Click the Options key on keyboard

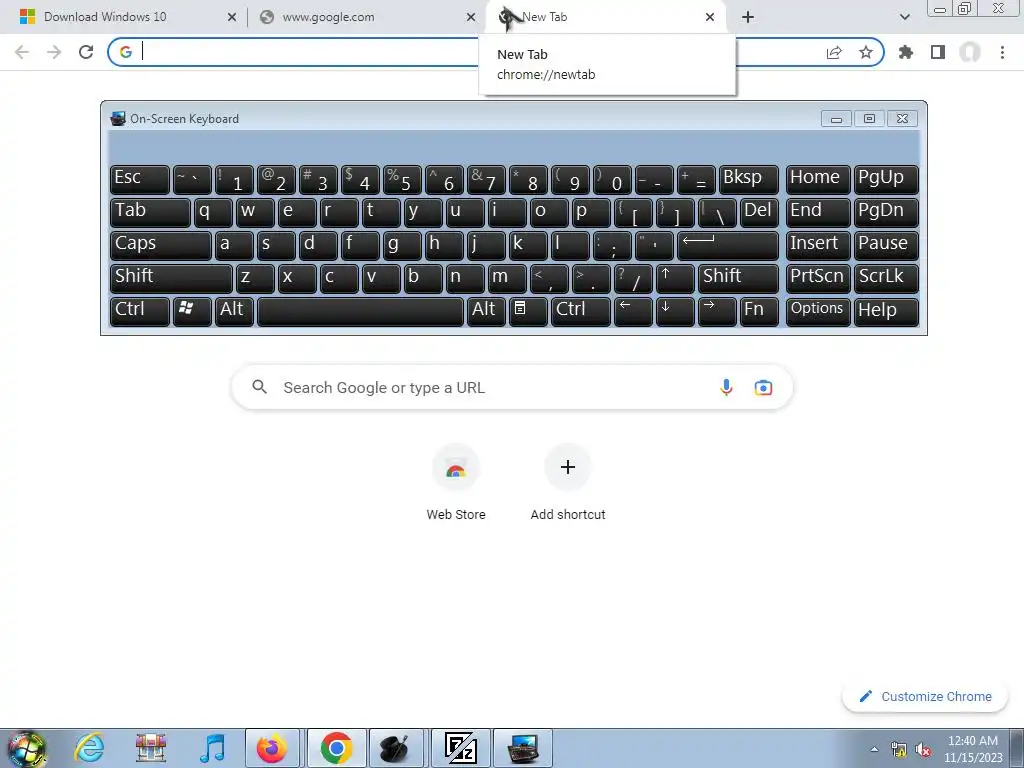(818, 311)
